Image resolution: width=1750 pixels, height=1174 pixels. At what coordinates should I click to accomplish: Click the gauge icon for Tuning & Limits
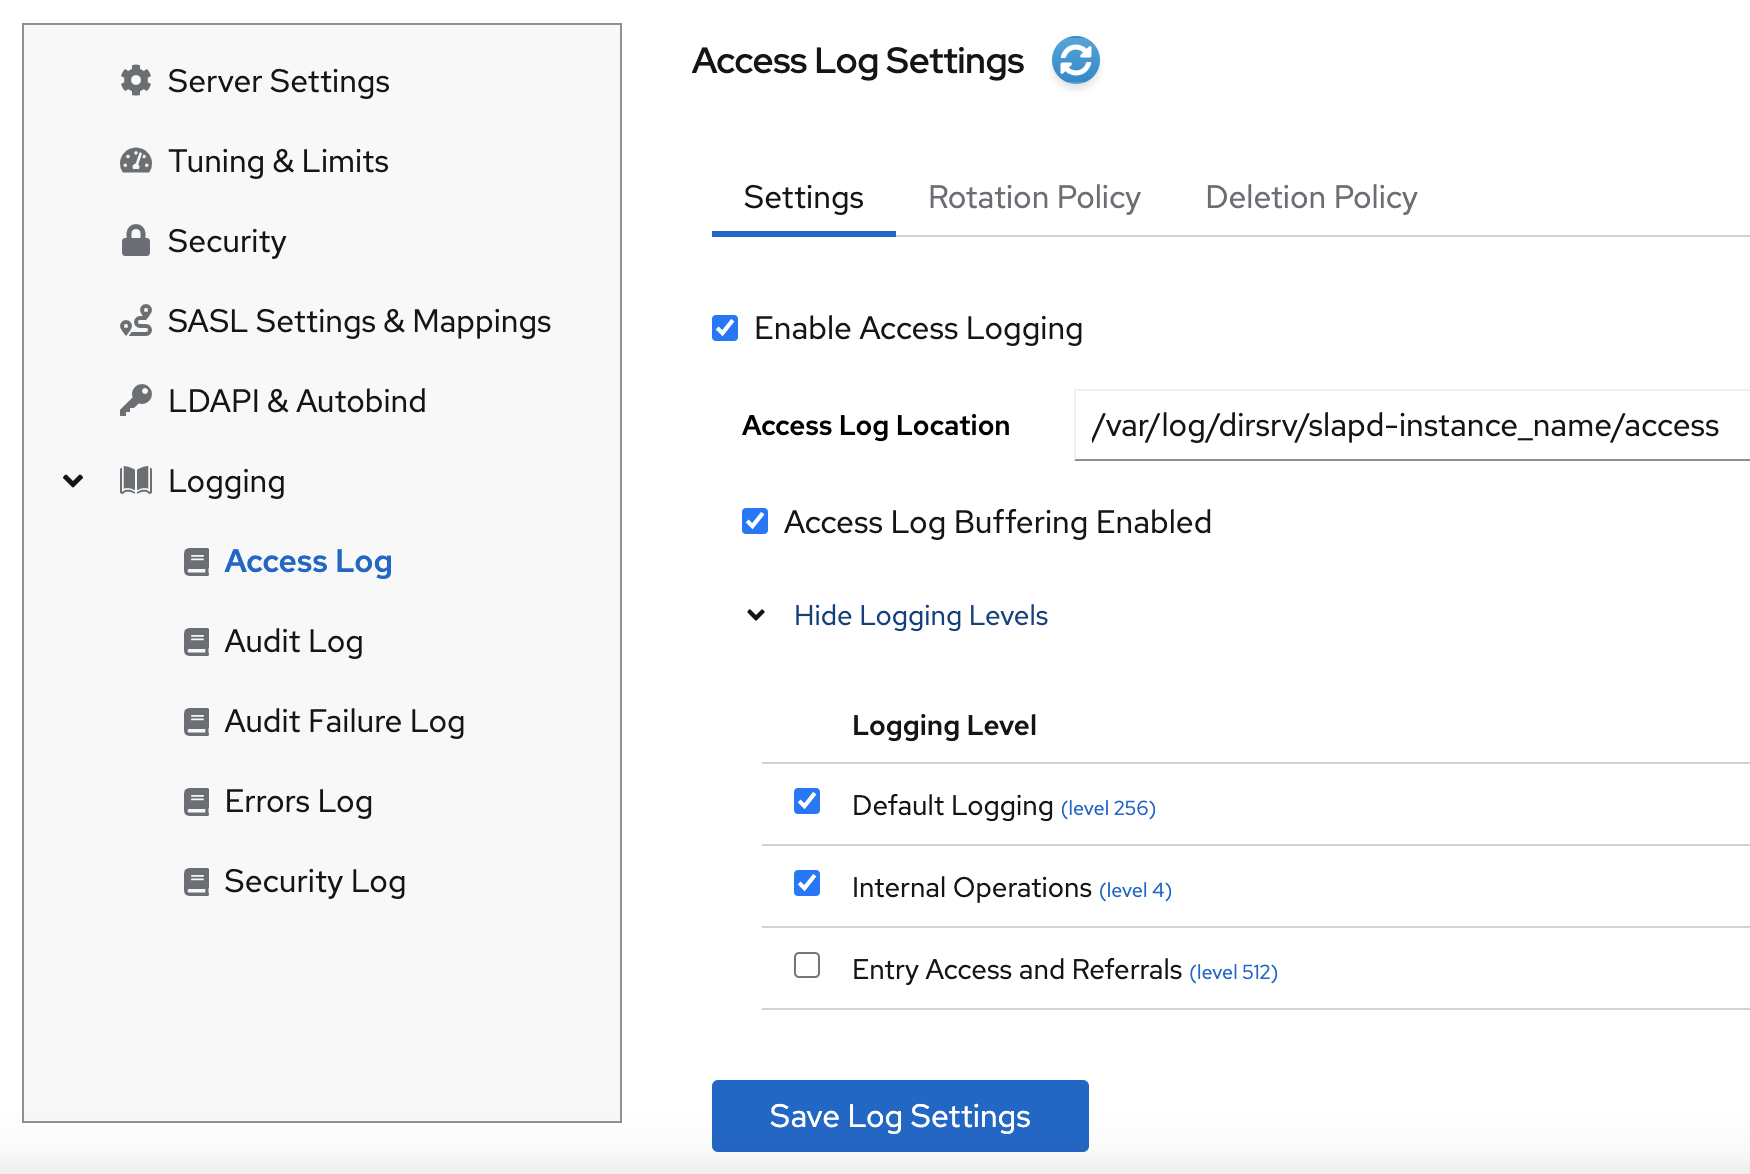[x=136, y=161]
